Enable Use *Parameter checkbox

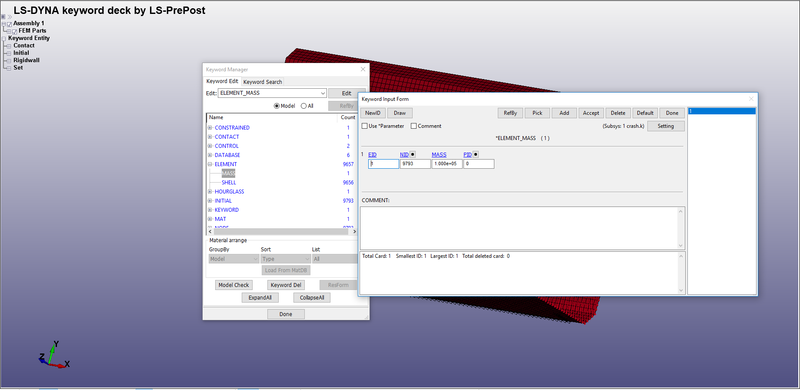(364, 126)
